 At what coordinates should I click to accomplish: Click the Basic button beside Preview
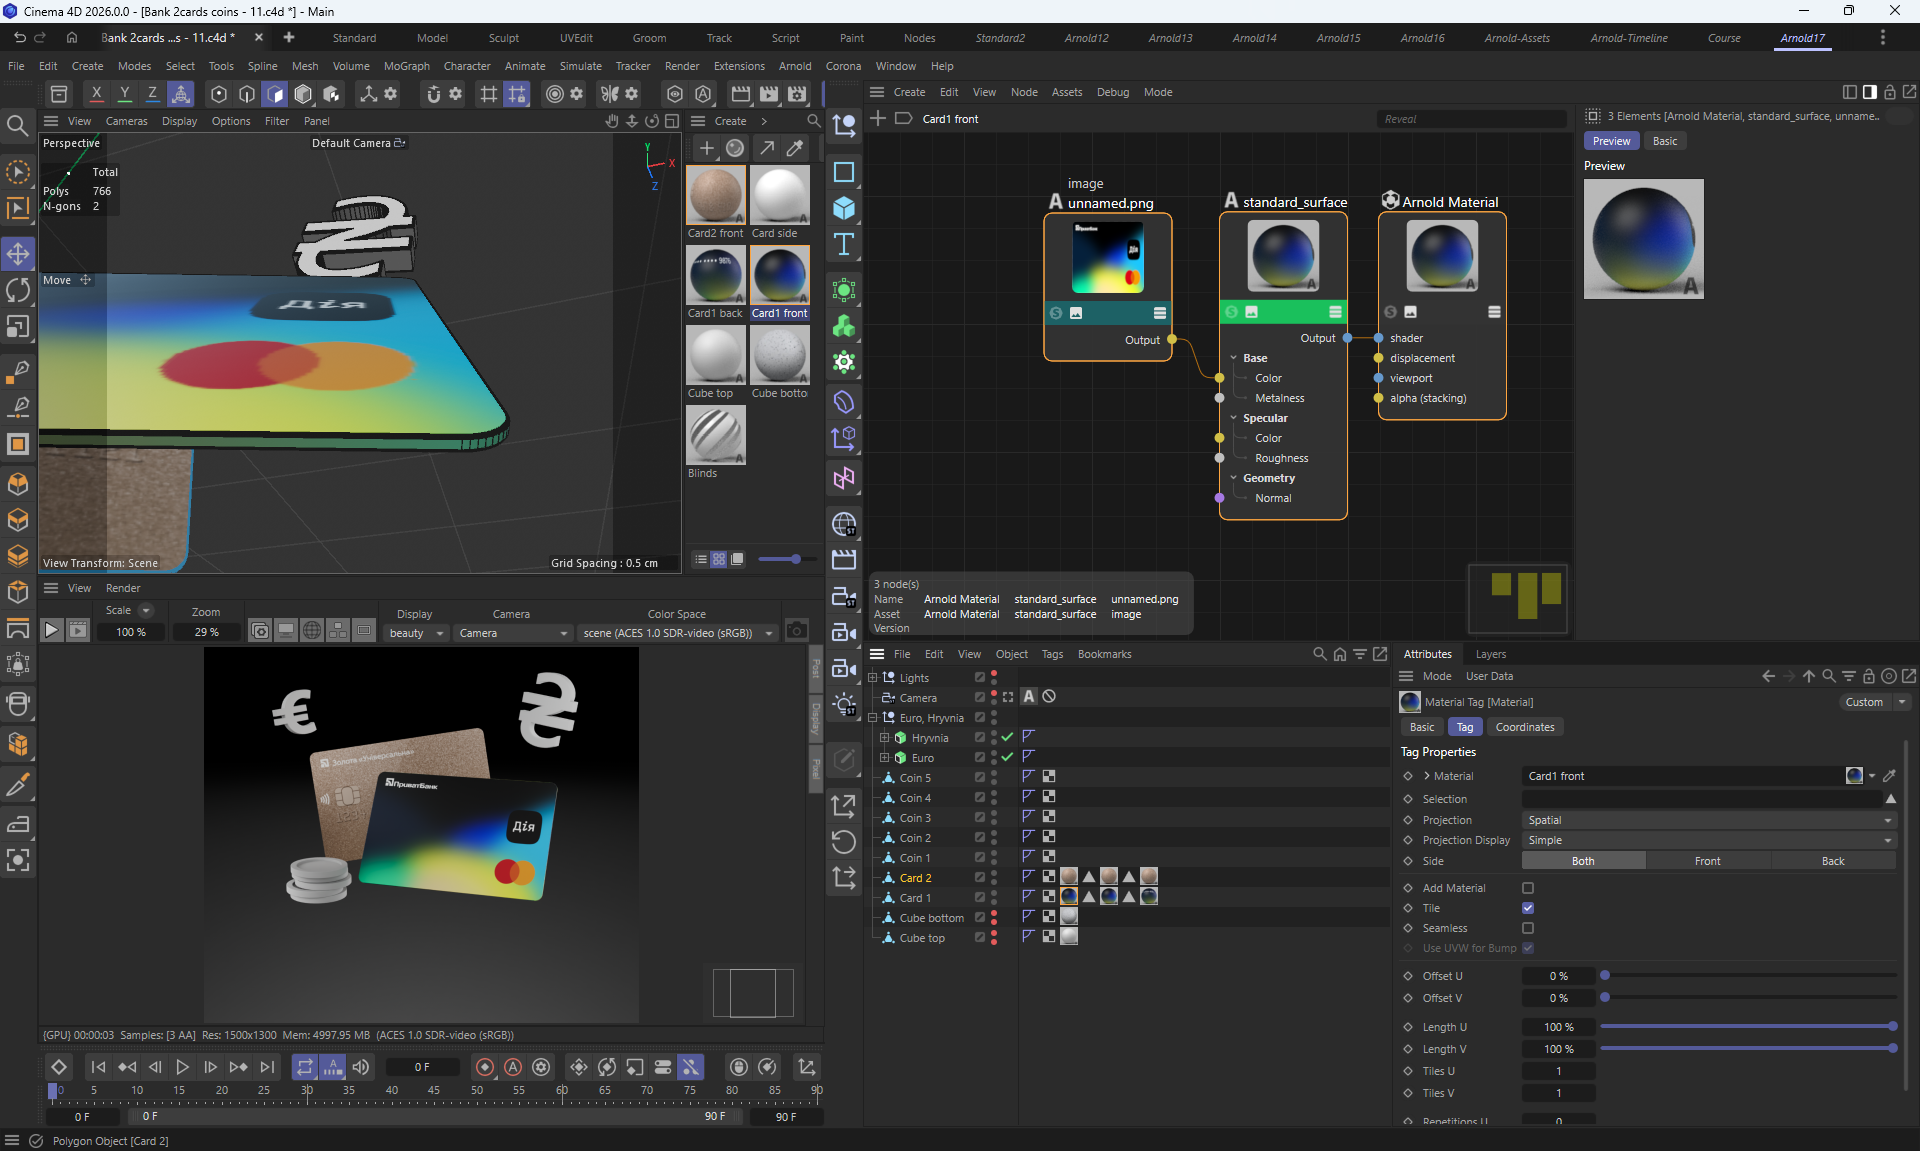(x=1664, y=141)
